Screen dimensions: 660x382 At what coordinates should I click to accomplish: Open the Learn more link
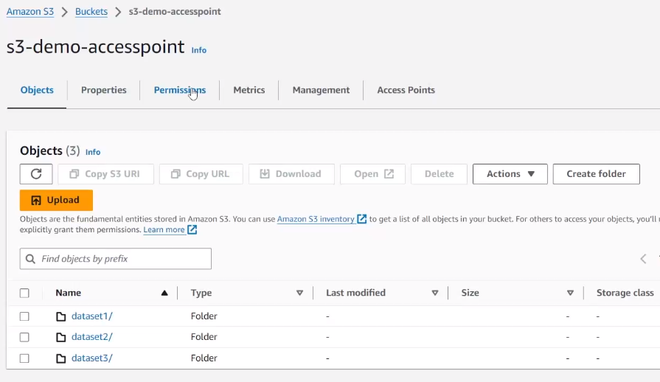pyautogui.click(x=164, y=230)
